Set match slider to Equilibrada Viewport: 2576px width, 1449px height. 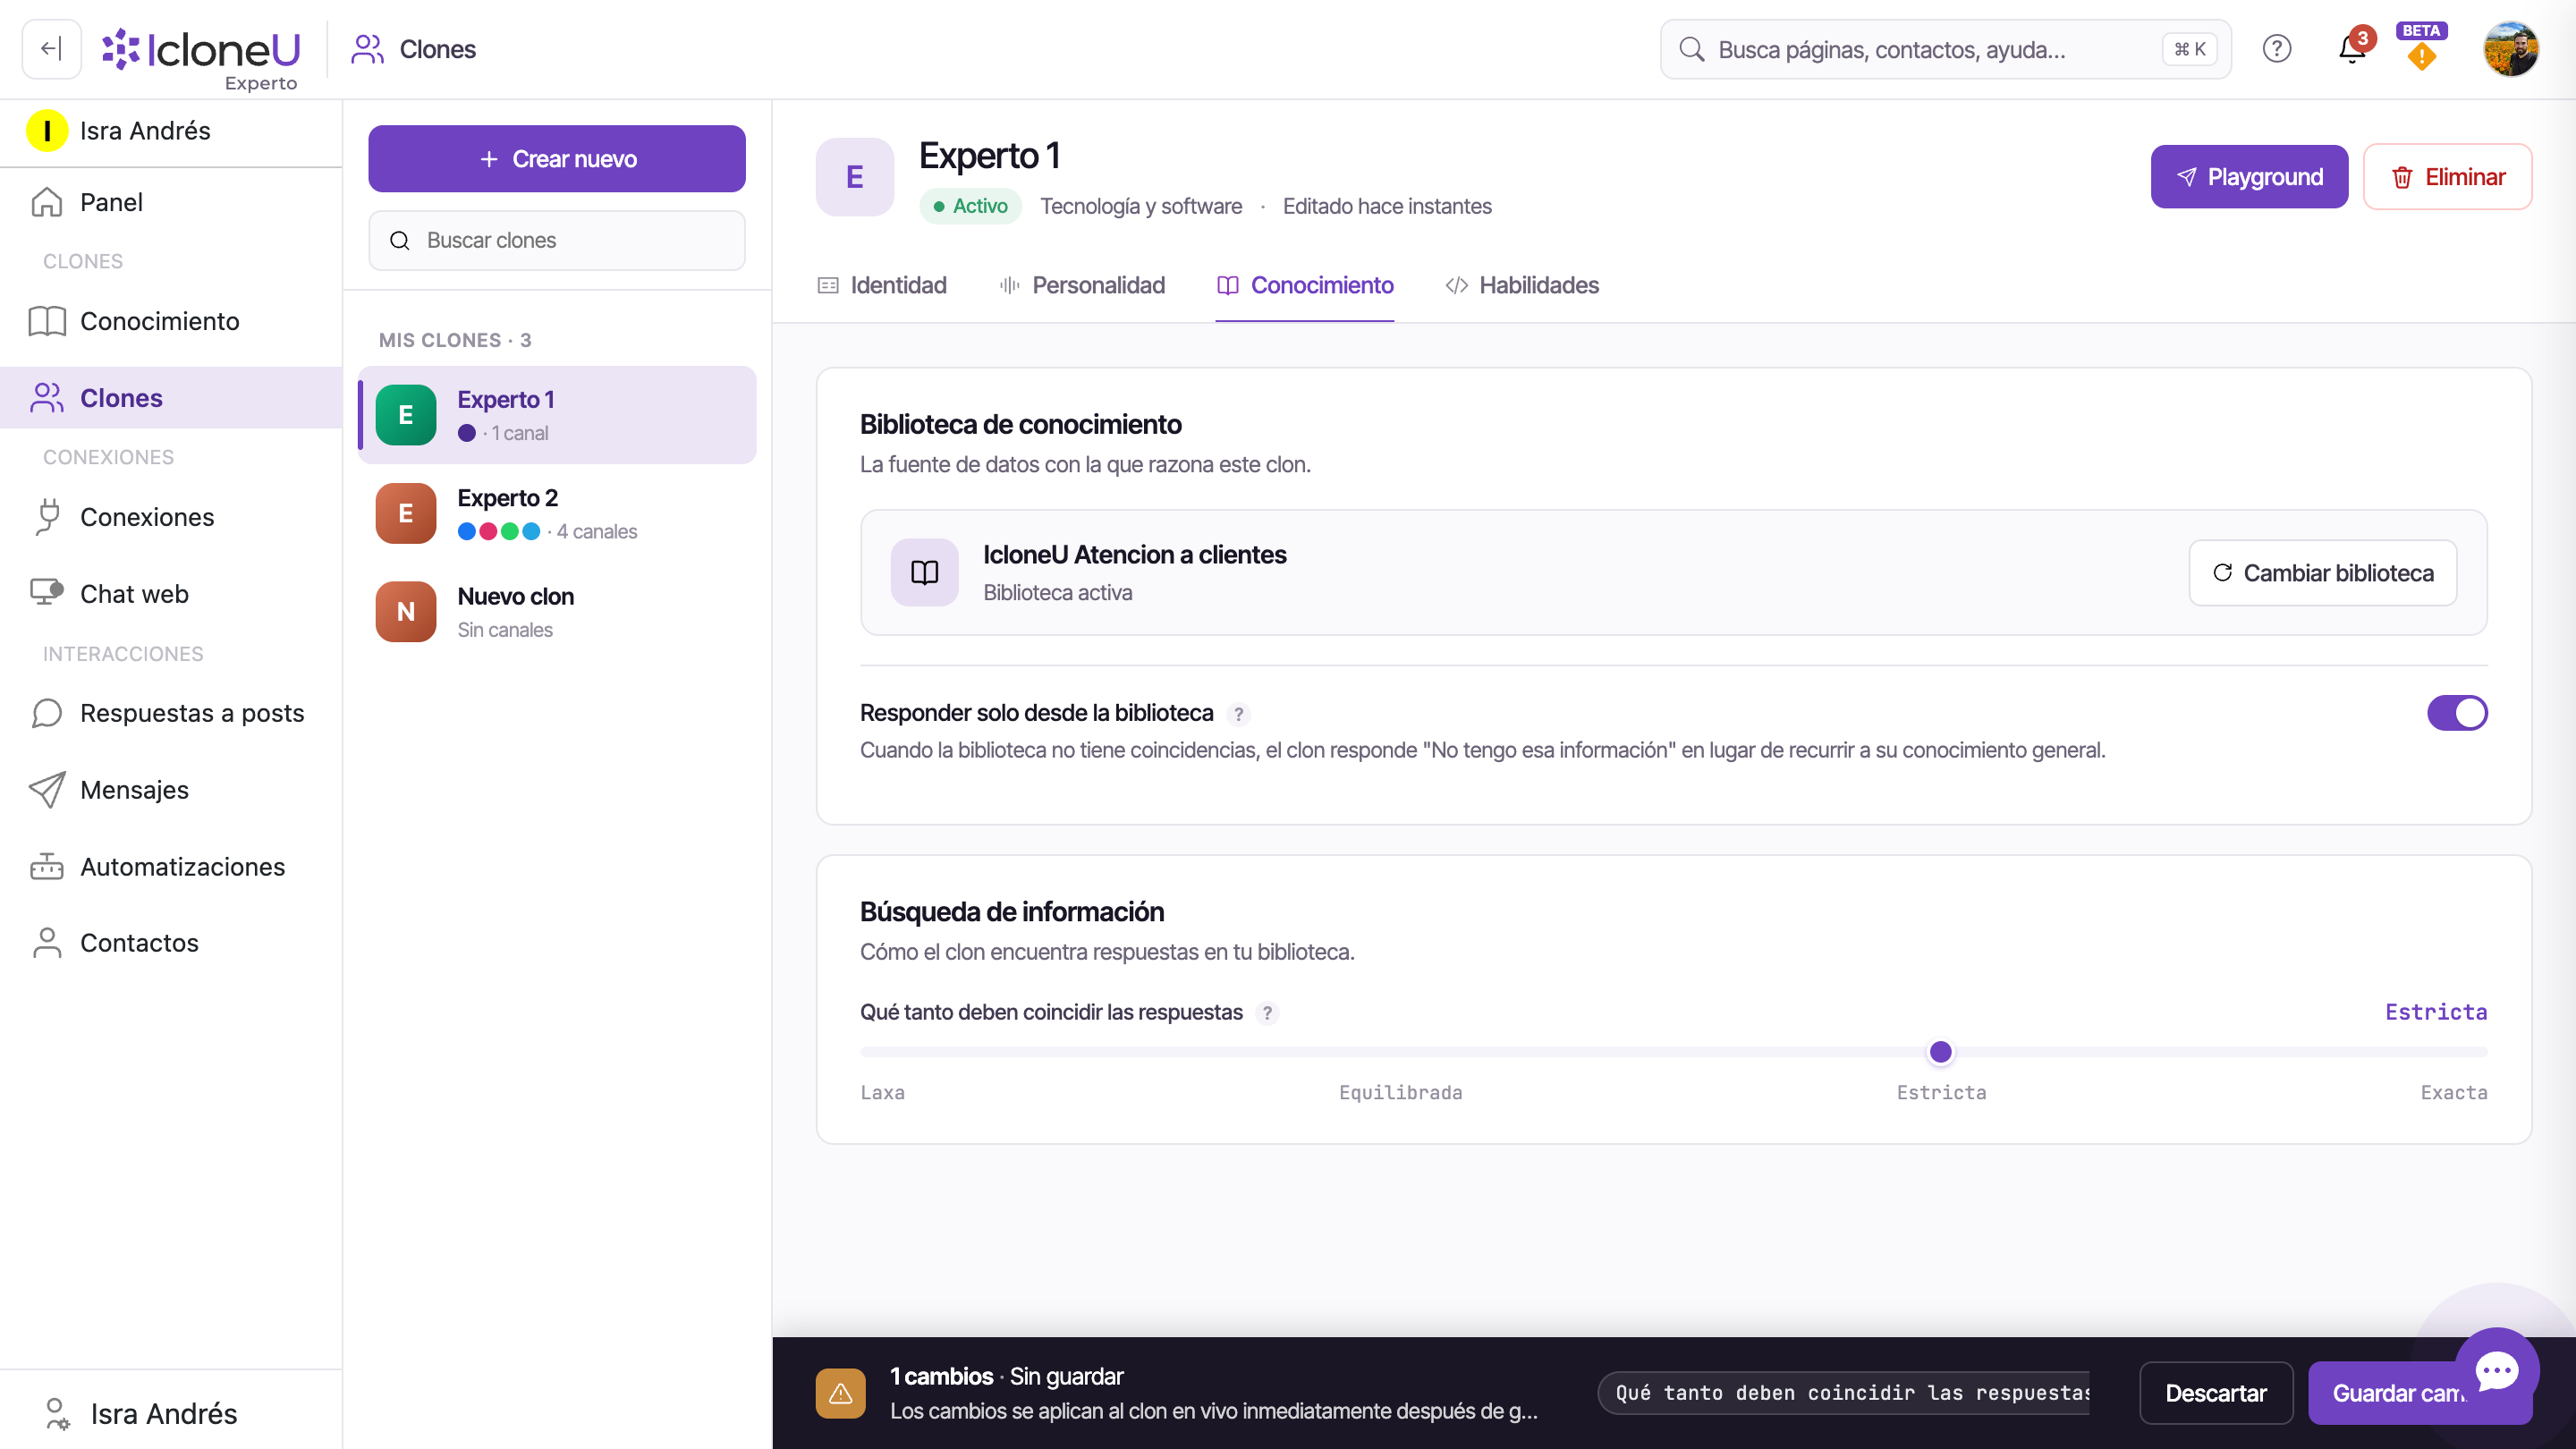pyautogui.click(x=1401, y=1052)
